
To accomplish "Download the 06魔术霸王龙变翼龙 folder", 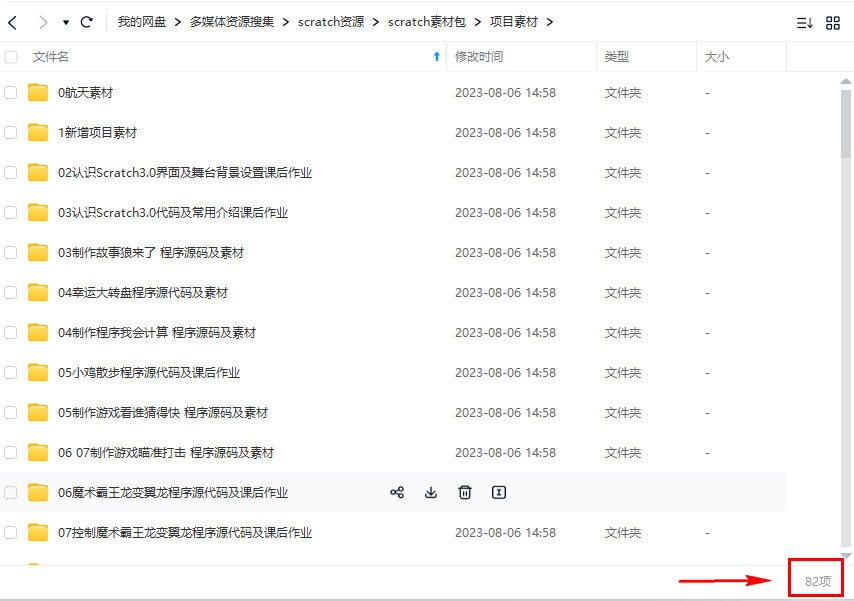I will 431,492.
